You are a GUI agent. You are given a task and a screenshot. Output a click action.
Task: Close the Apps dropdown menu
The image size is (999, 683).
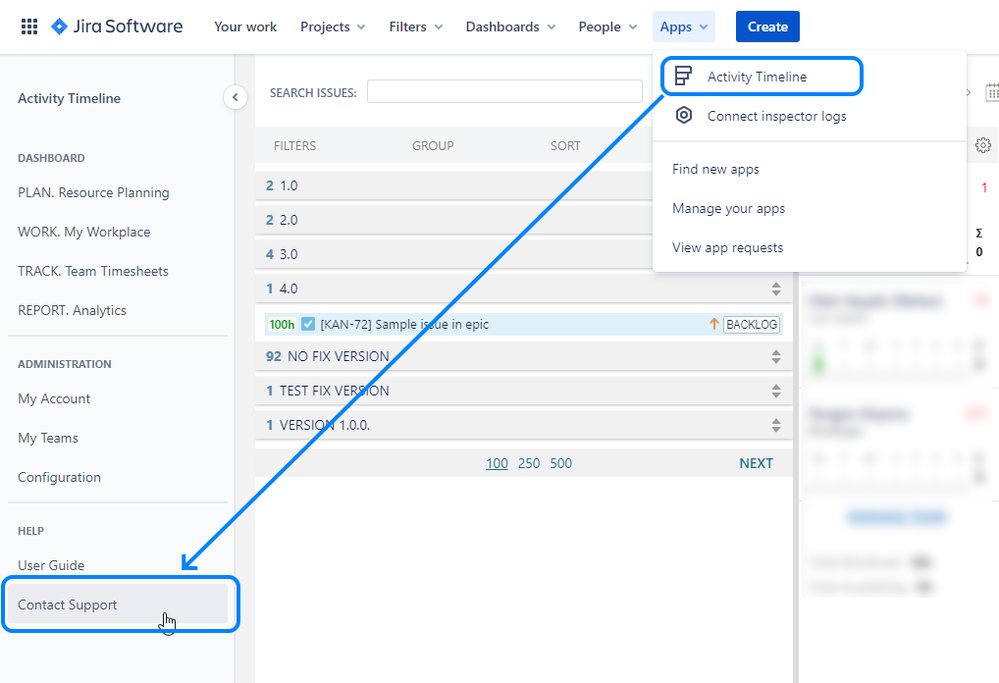pyautogui.click(x=684, y=27)
